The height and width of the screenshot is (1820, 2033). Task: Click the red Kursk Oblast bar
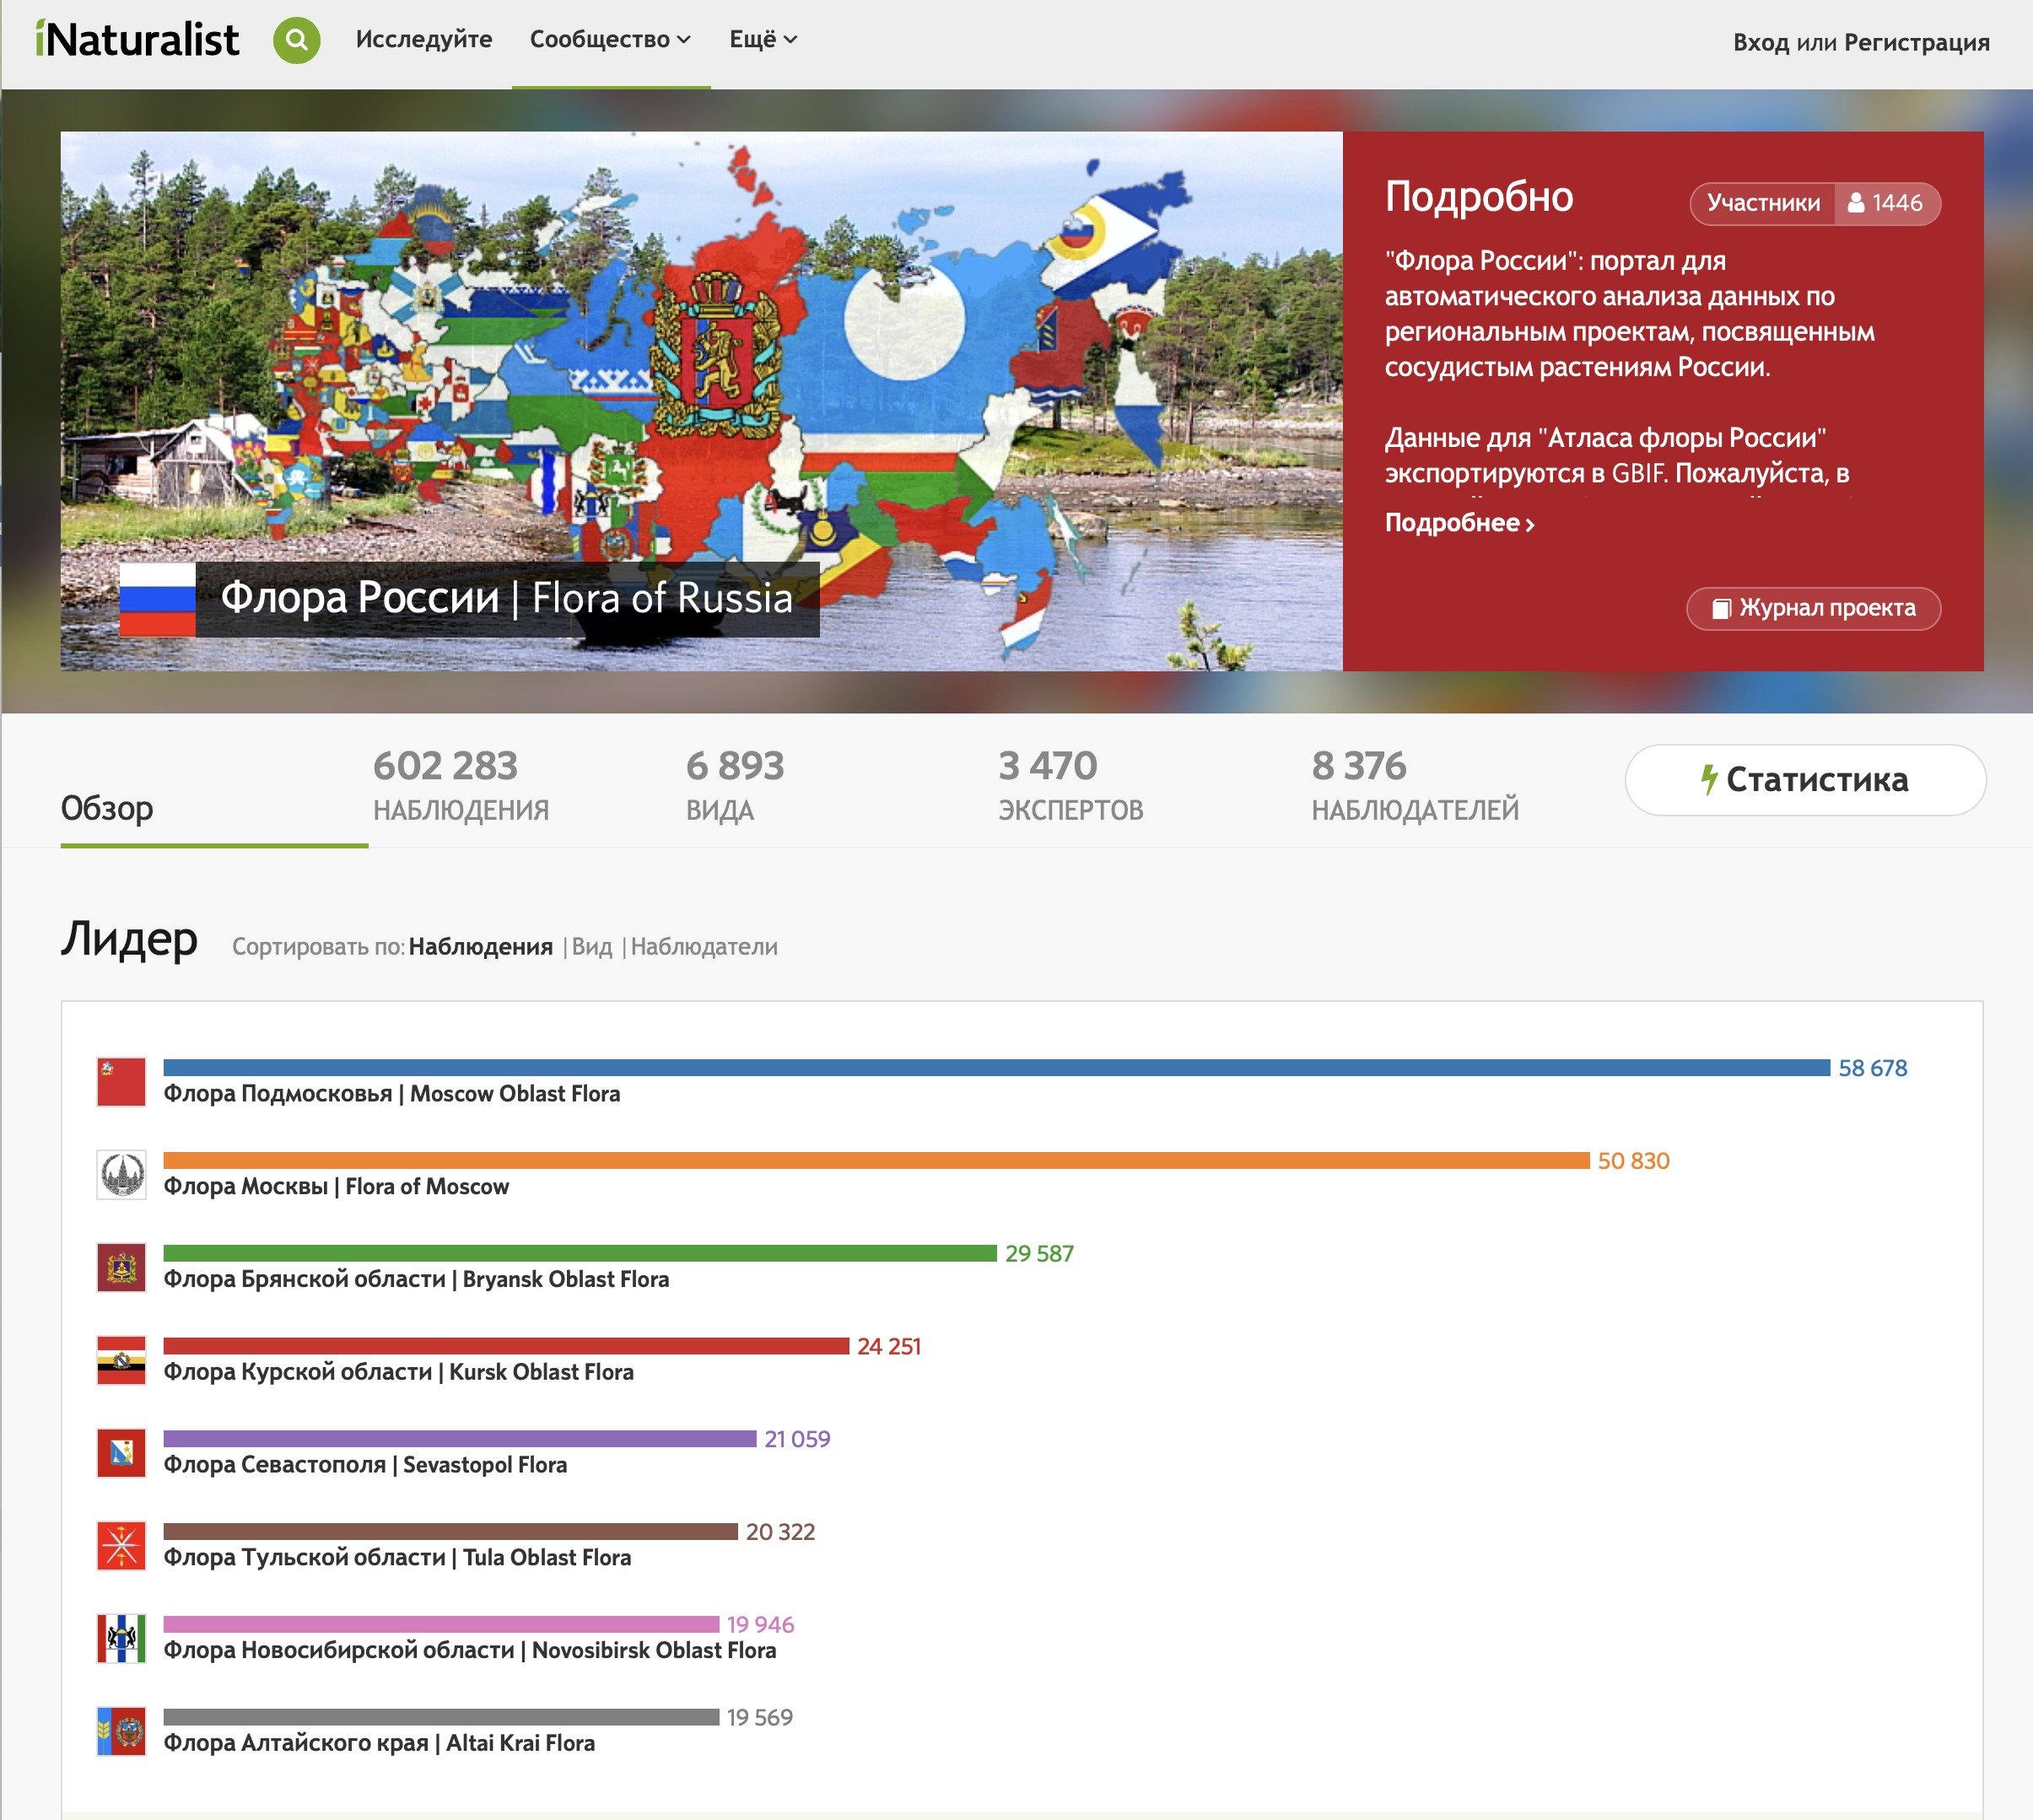point(506,1346)
